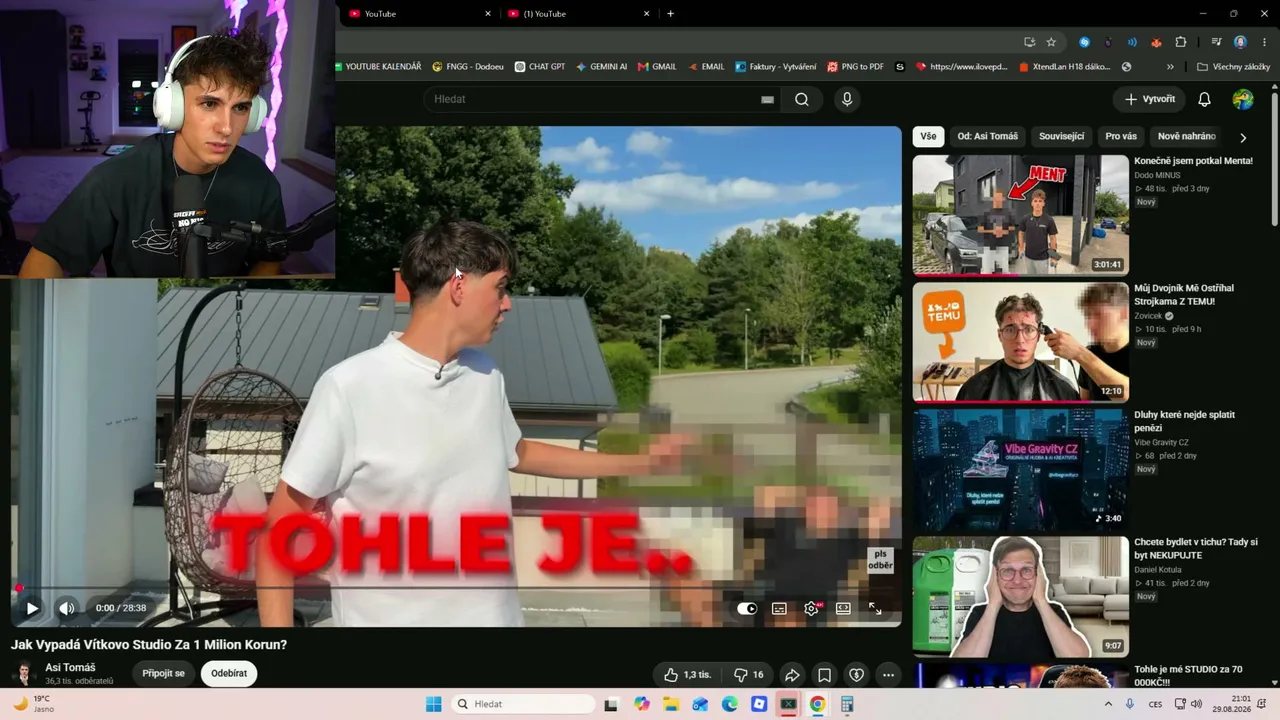This screenshot has height=720, width=1280.
Task: Open the Calculator from the taskbar
Action: pos(847,704)
